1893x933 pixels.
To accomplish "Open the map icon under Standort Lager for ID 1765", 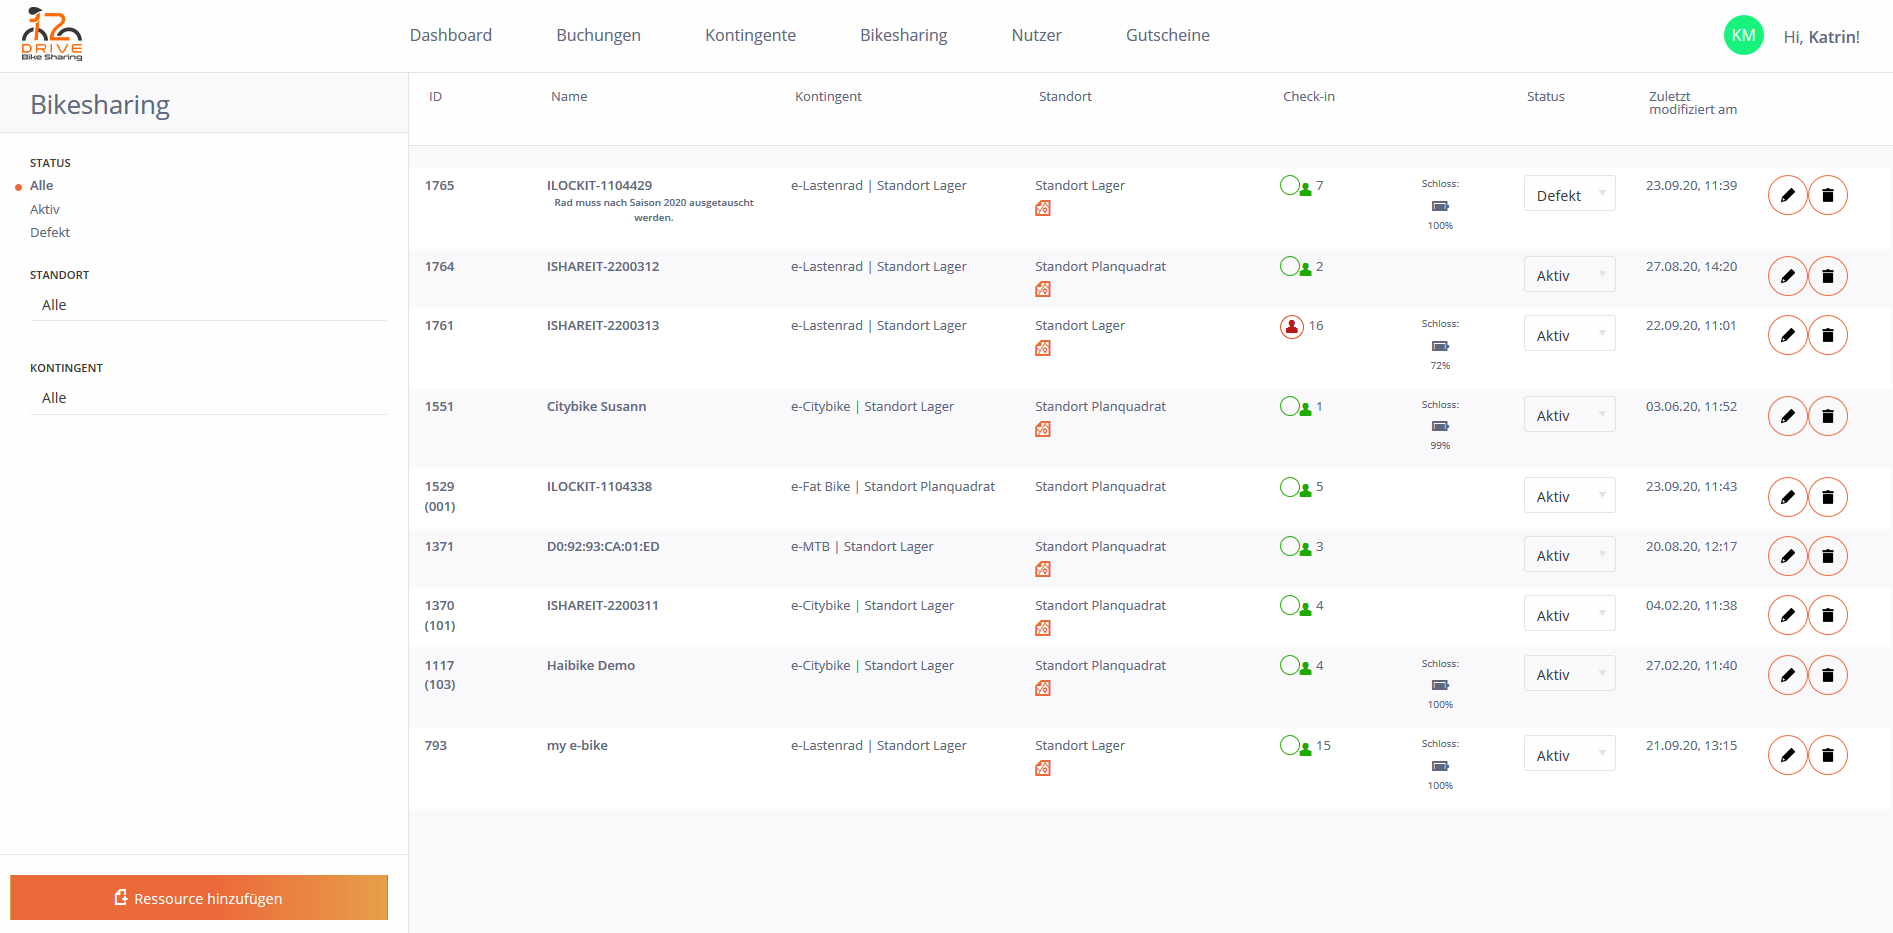I will [x=1043, y=208].
